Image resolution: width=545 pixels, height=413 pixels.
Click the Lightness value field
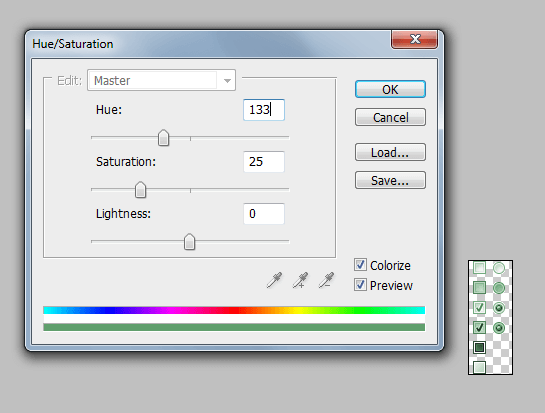pos(264,213)
